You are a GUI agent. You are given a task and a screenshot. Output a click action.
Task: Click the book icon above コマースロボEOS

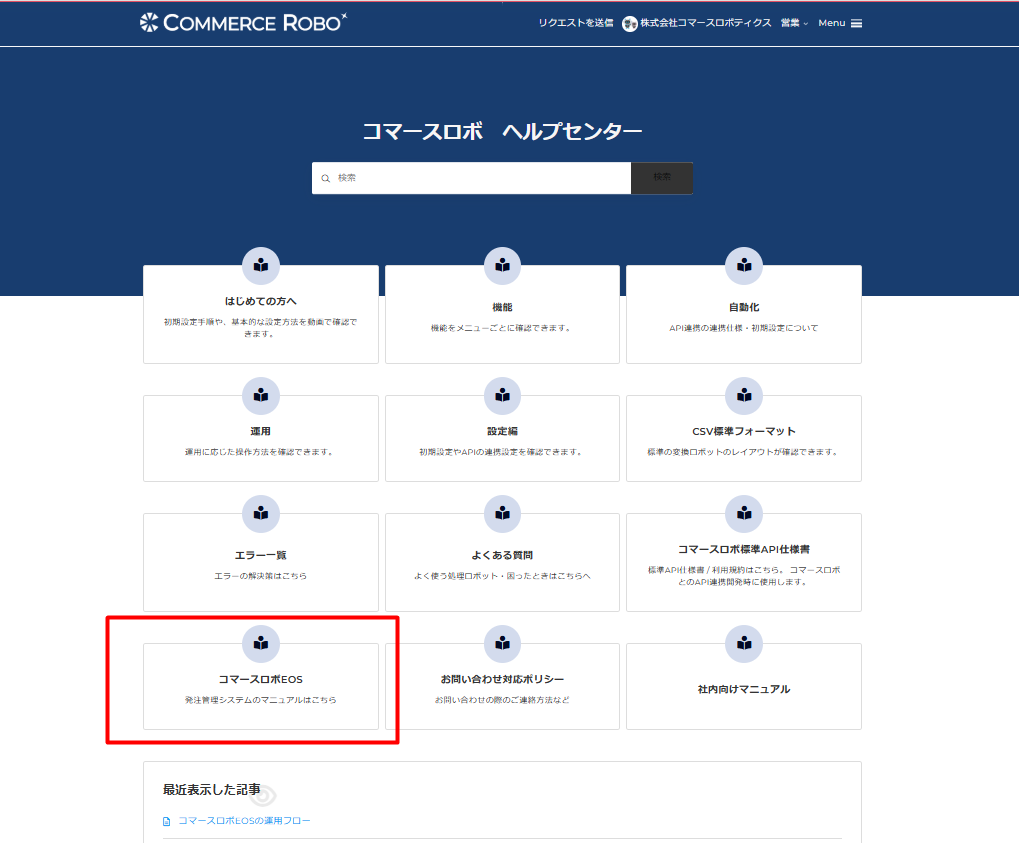[x=261, y=643]
